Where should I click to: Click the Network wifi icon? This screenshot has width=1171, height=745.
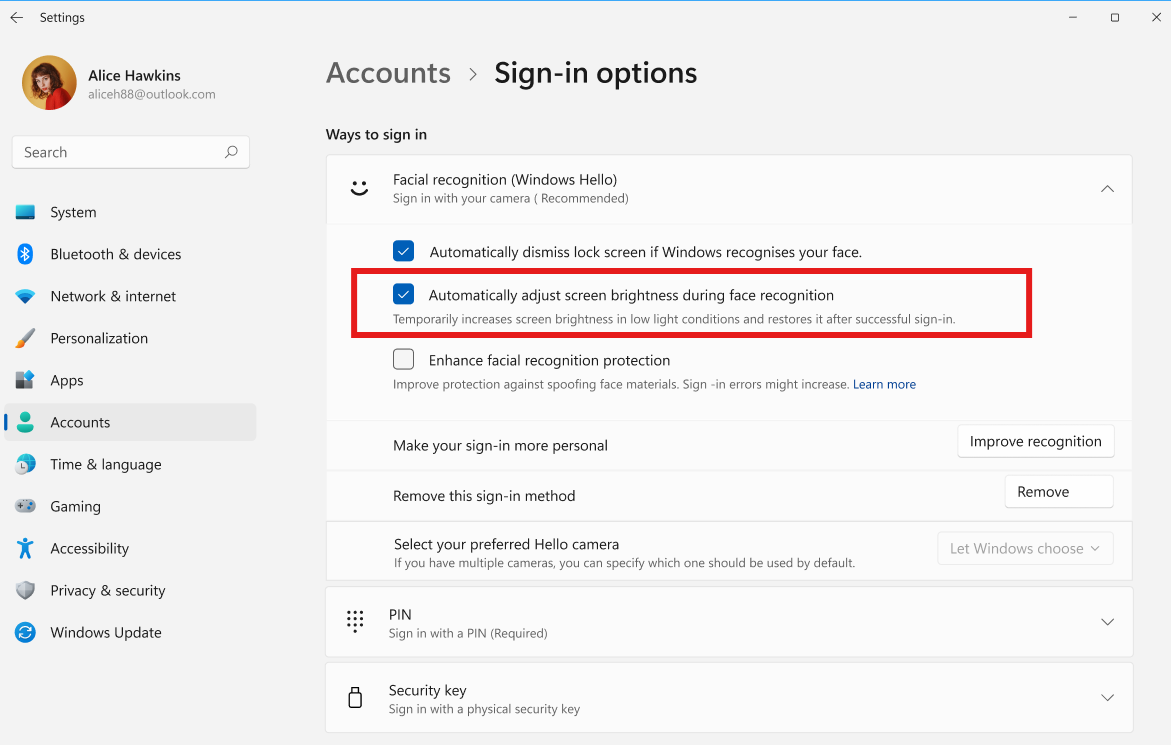25,296
